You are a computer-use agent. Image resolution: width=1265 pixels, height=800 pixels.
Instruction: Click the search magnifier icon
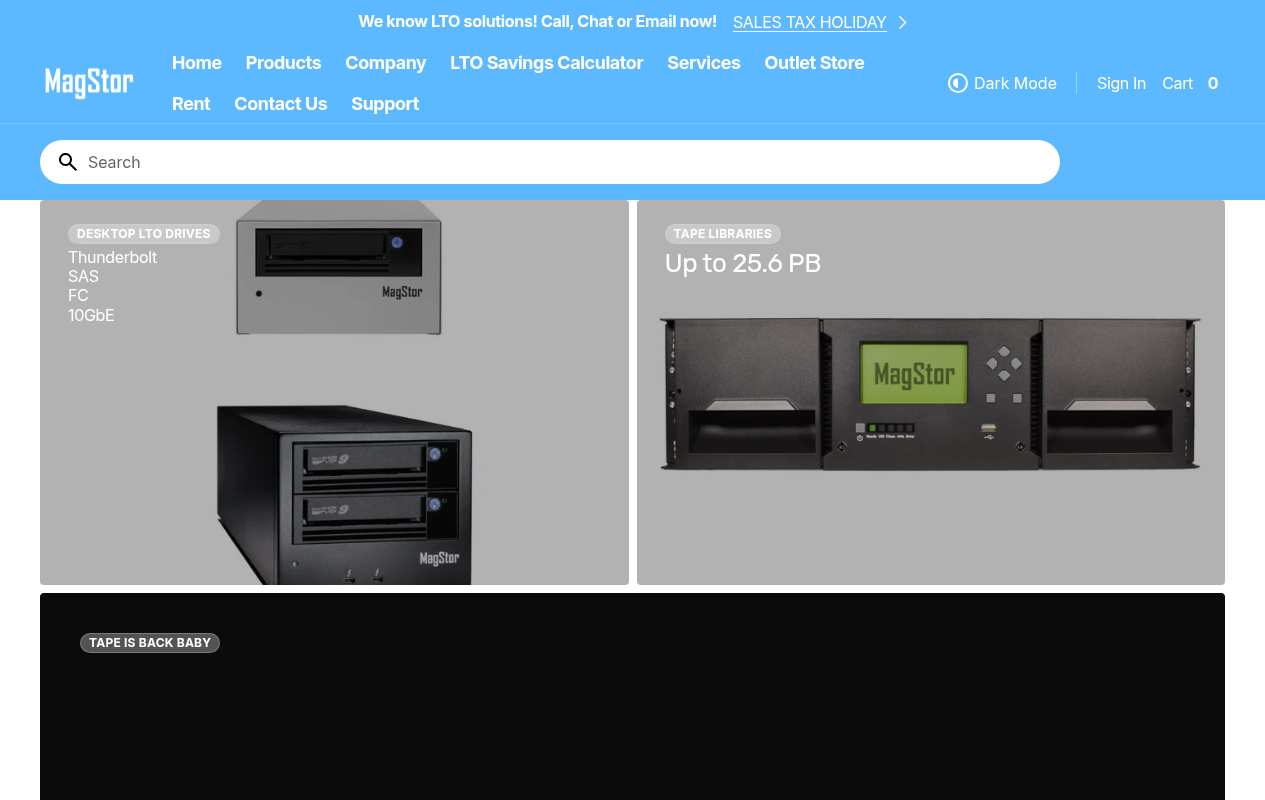[x=68, y=162]
